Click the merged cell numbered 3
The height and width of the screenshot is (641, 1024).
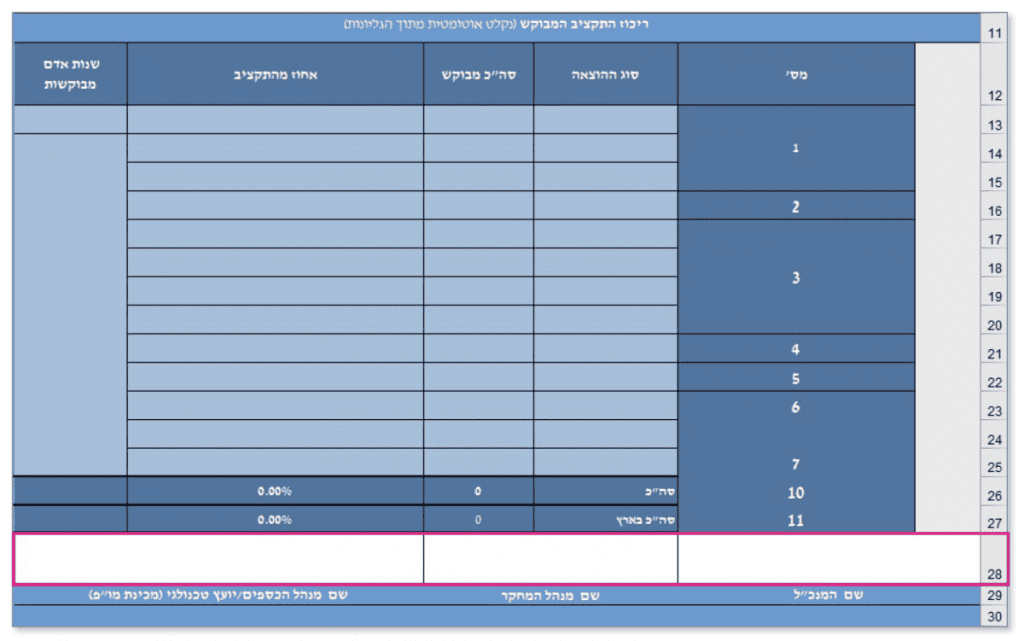pyautogui.click(x=796, y=277)
